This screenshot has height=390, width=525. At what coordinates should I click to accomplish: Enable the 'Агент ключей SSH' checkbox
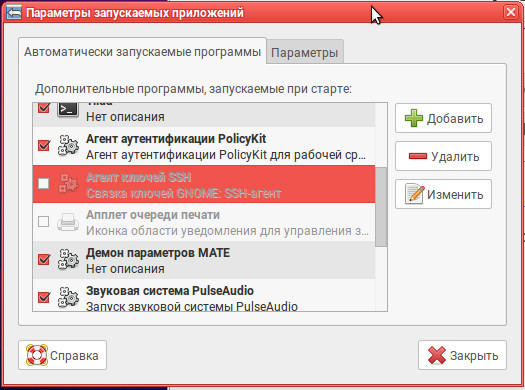coord(44,183)
